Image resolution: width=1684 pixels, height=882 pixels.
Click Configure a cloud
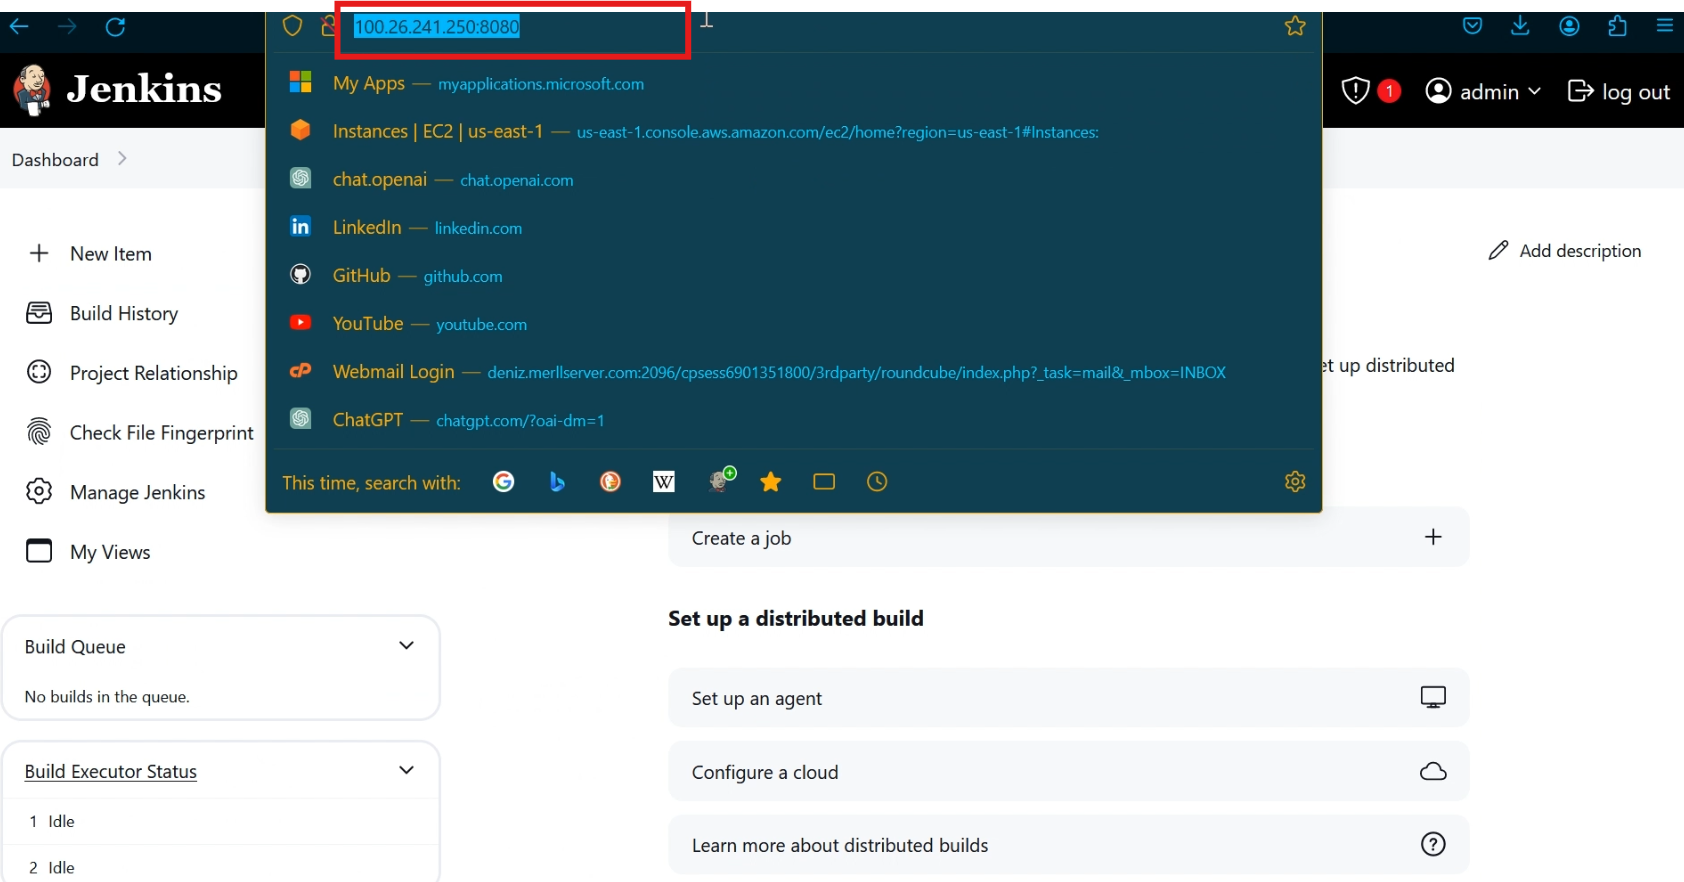pyautogui.click(x=1069, y=772)
